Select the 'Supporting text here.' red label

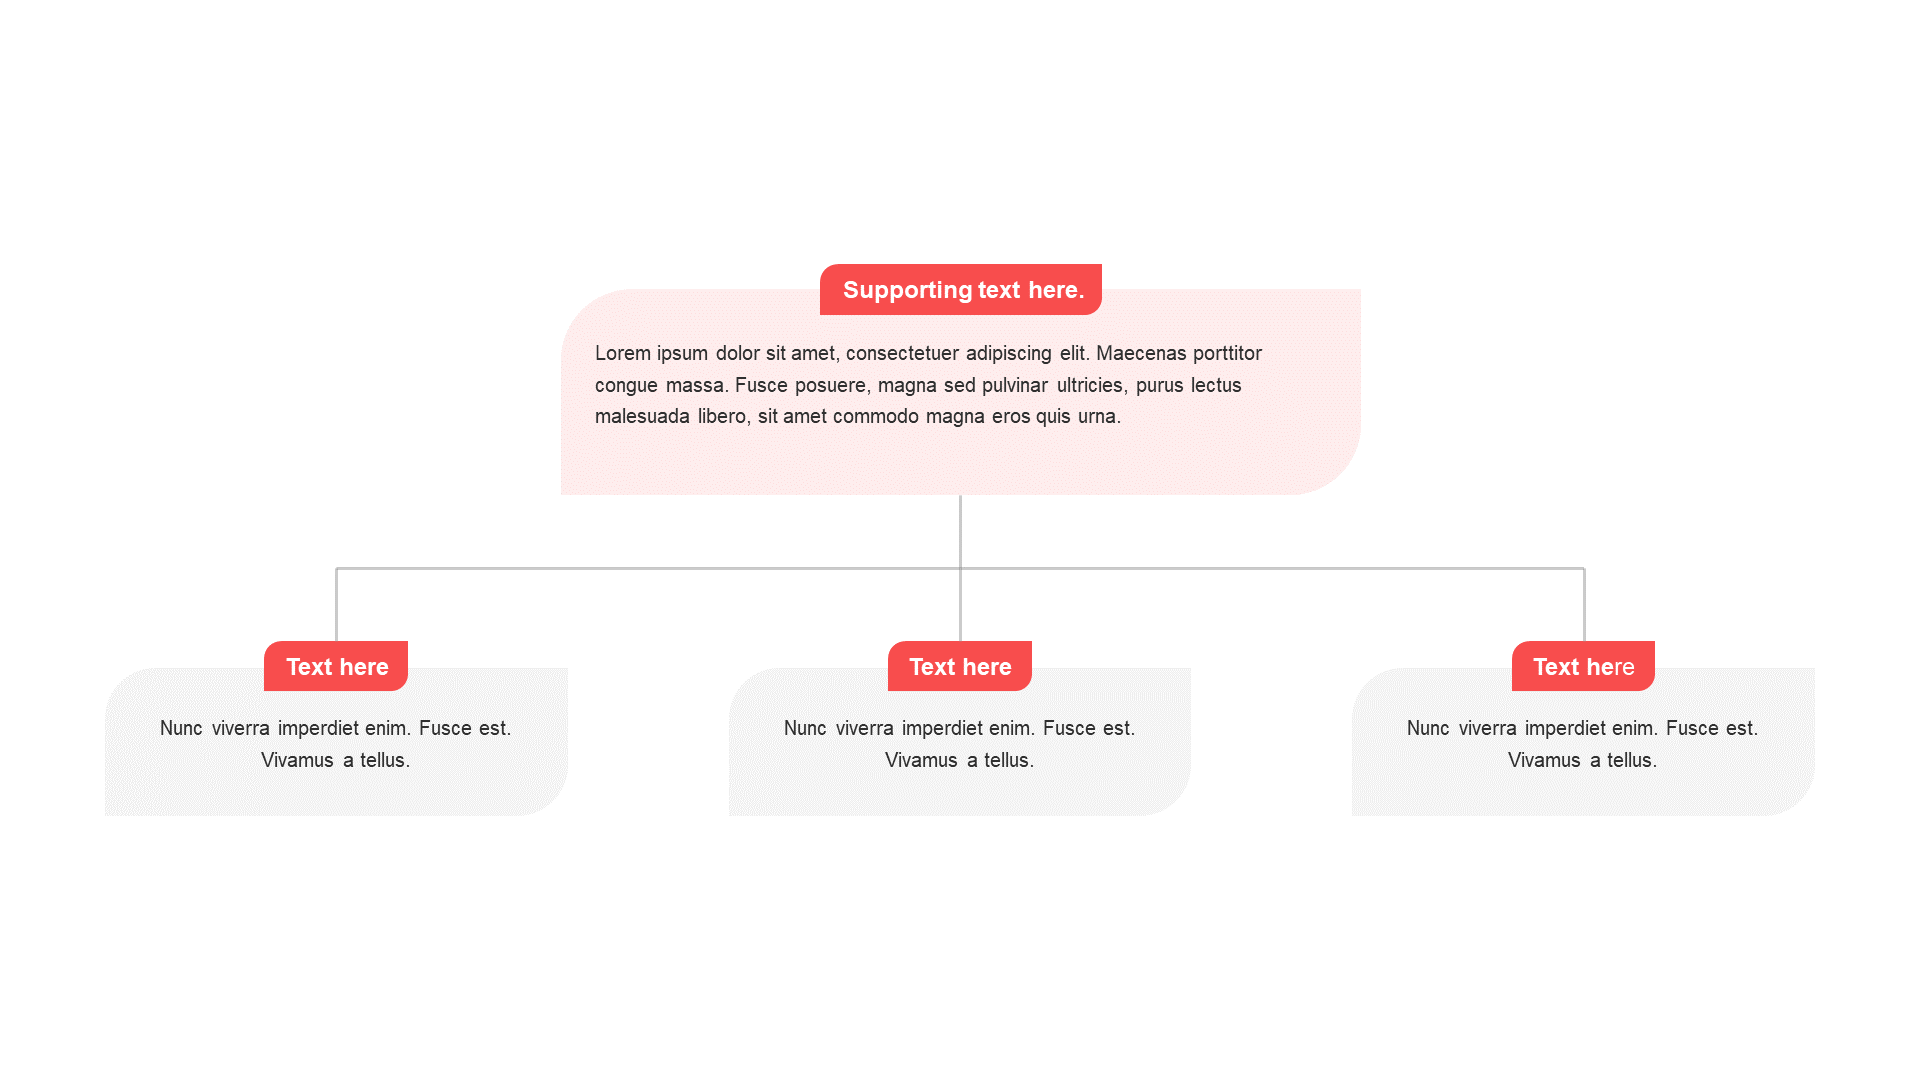click(x=960, y=289)
